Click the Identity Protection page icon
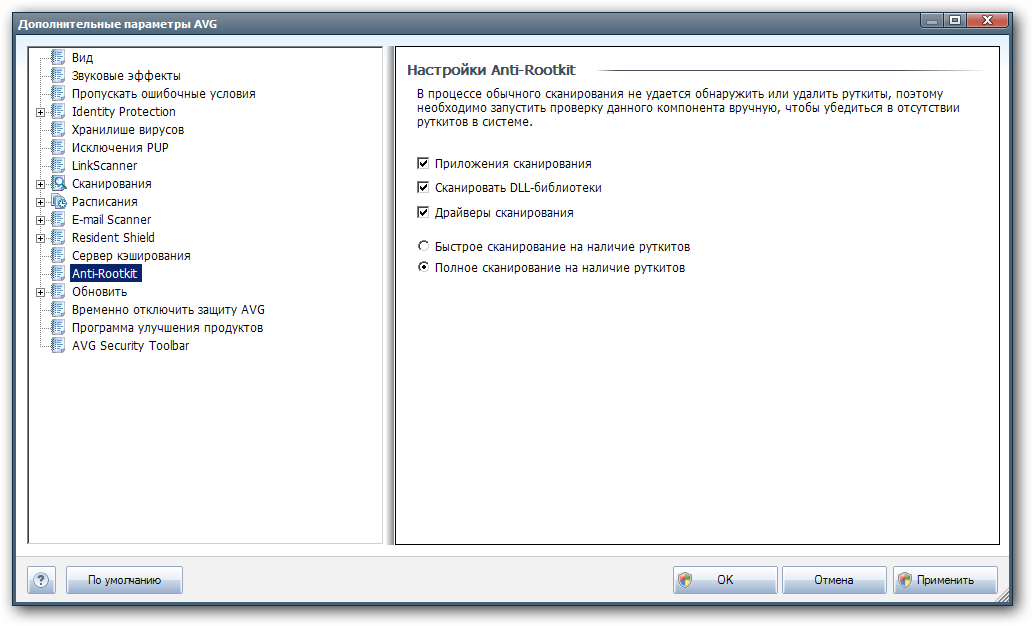Image resolution: width=1033 pixels, height=626 pixels. pyautogui.click(x=58, y=111)
